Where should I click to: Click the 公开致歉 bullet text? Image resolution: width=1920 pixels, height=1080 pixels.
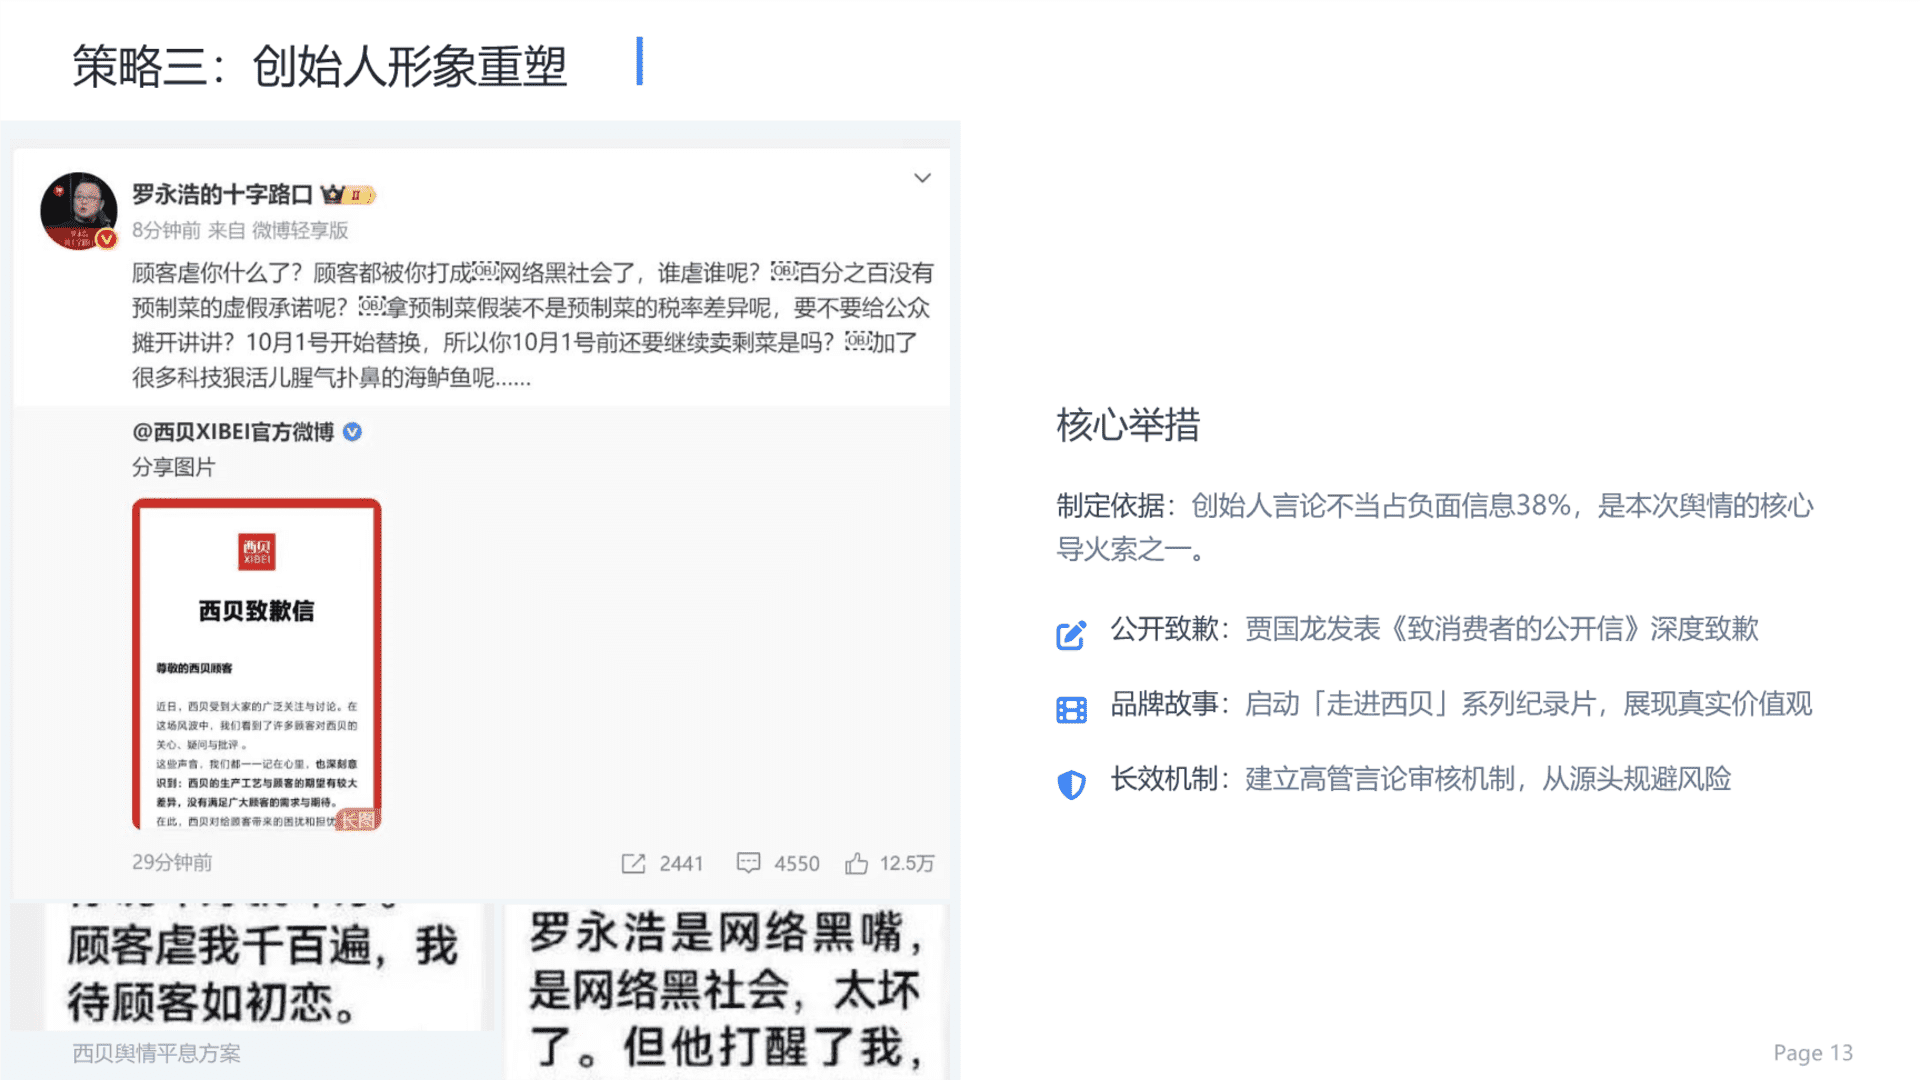1434,629
